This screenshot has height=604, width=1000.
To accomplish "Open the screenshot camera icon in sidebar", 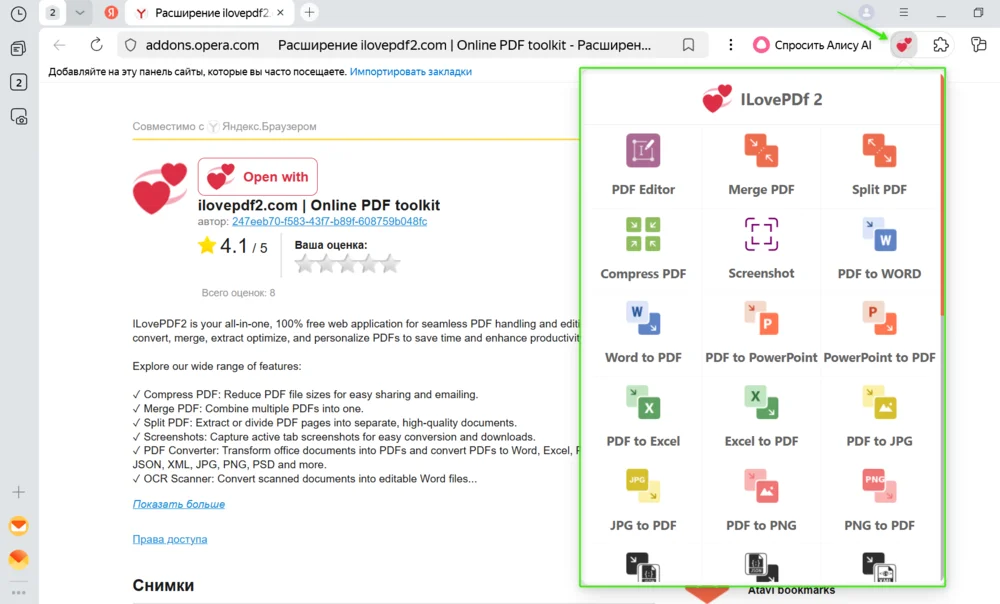I will [x=18, y=117].
